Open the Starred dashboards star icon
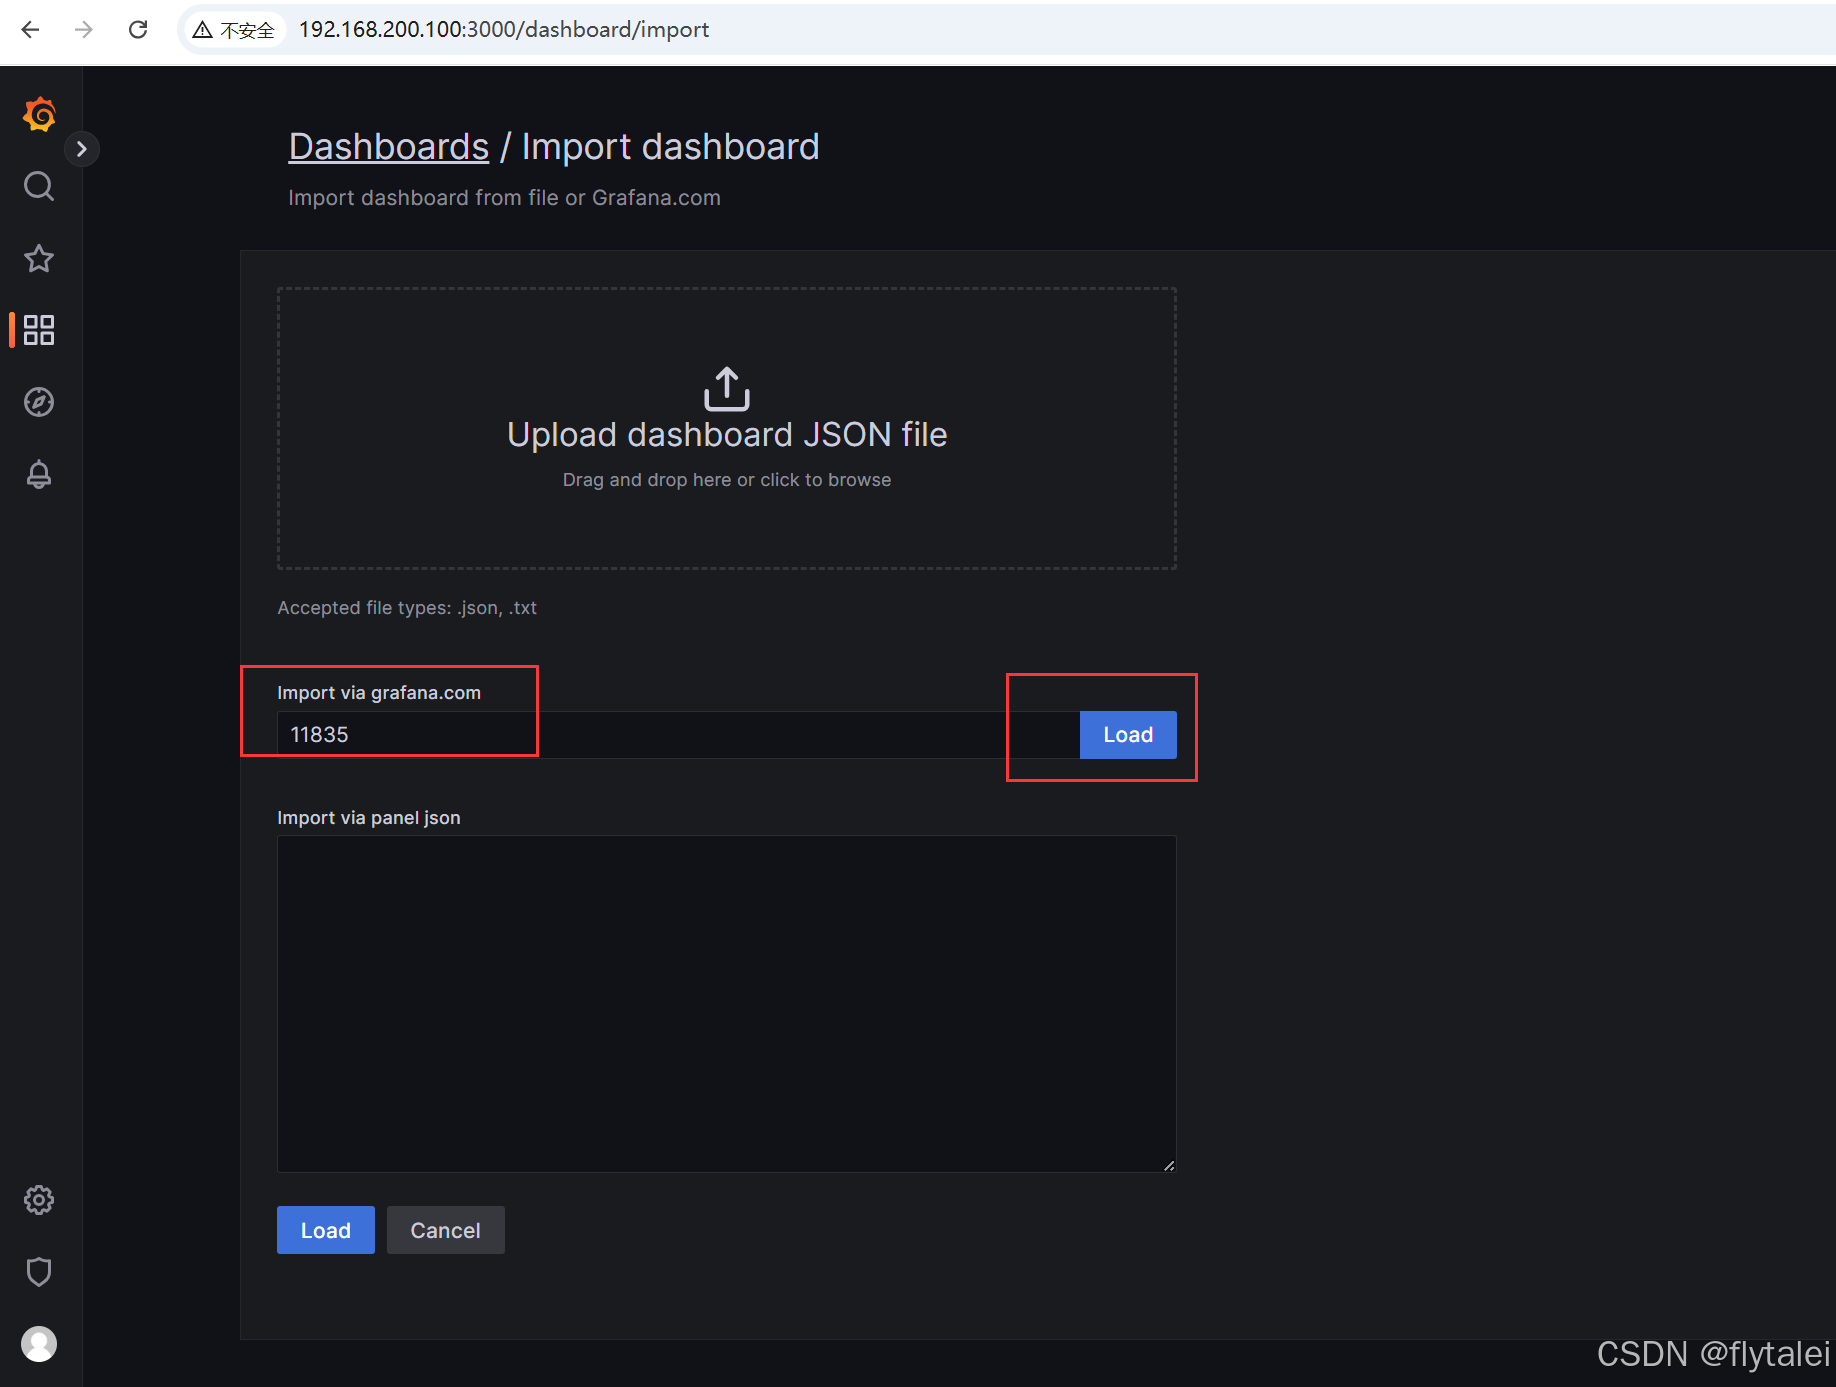 pyautogui.click(x=39, y=258)
